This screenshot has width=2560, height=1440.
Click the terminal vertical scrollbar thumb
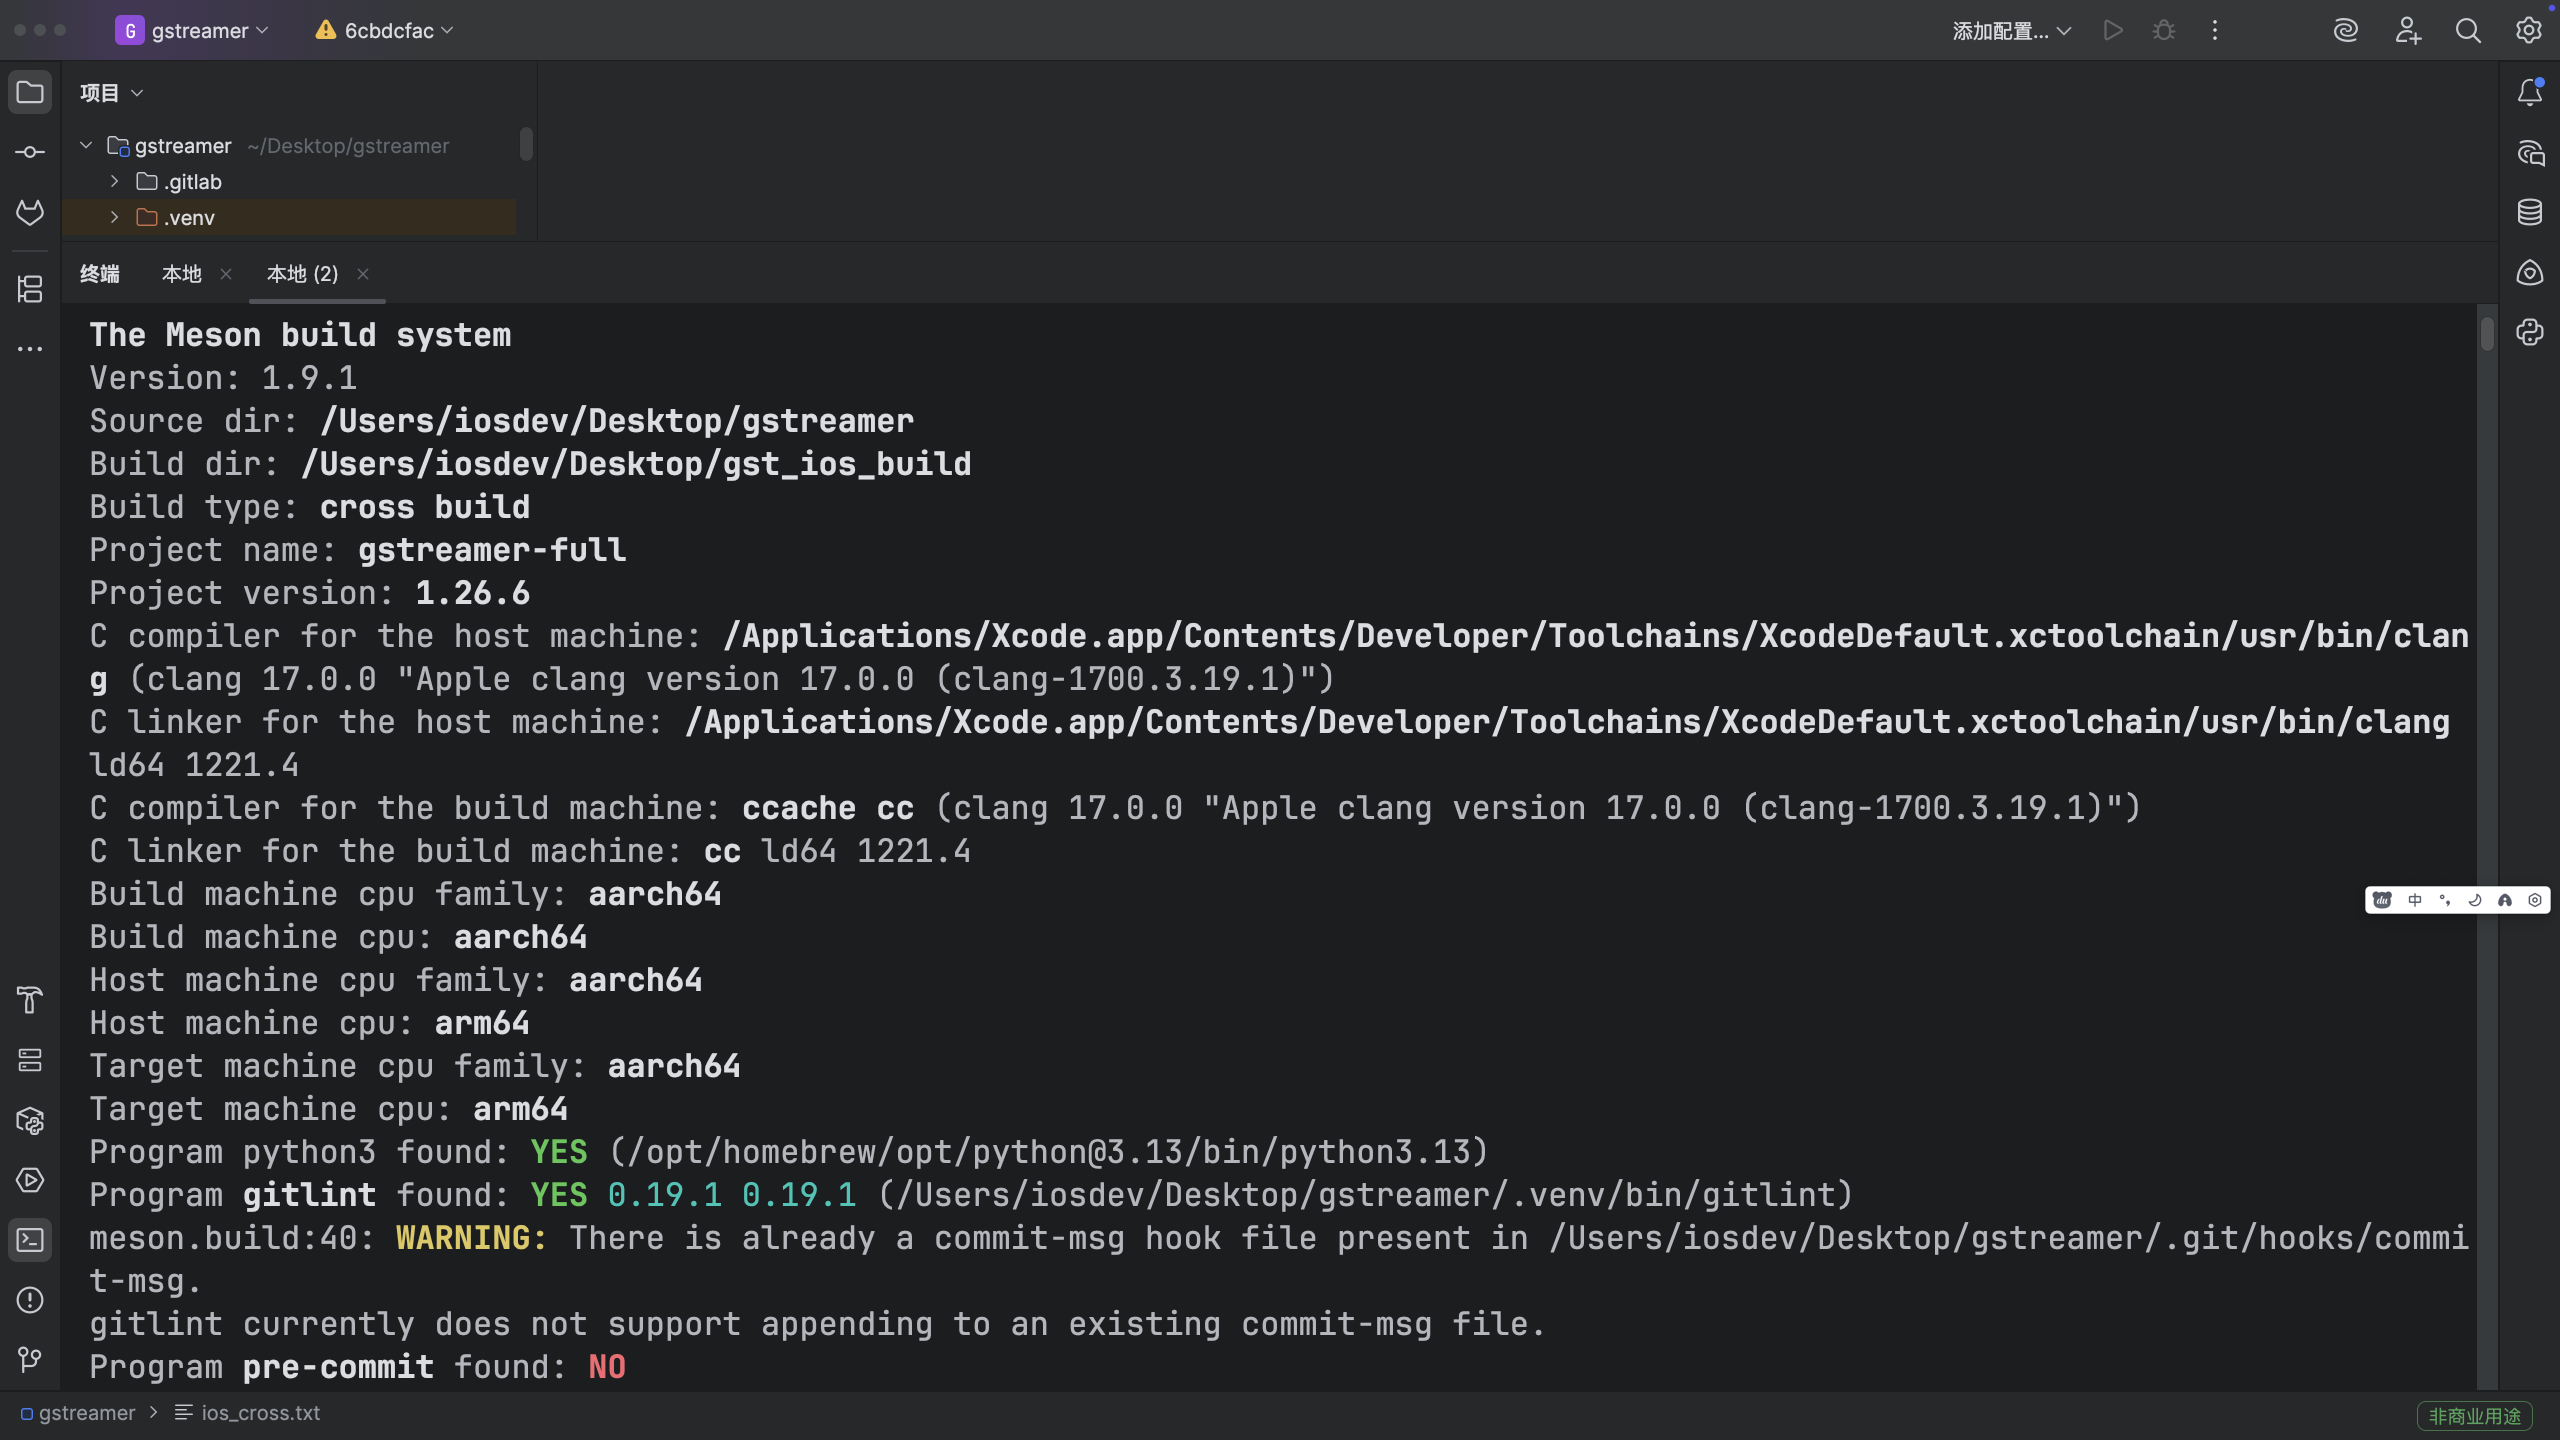point(2486,333)
